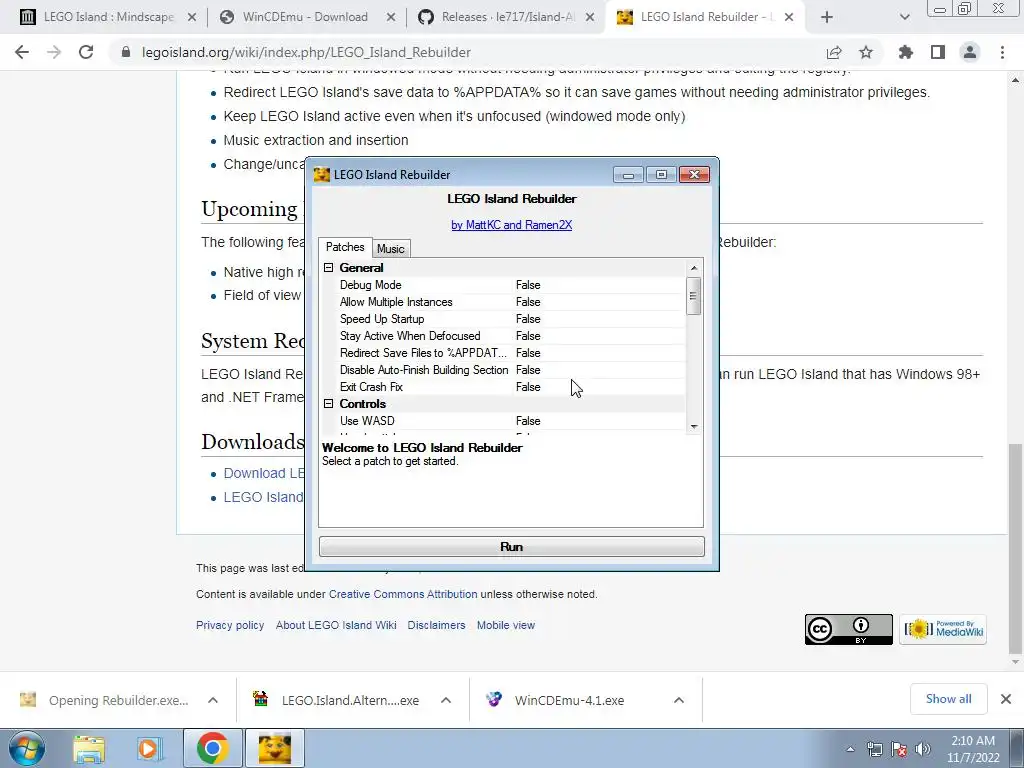Open the Creative Commons Attribution link

[x=403, y=594]
